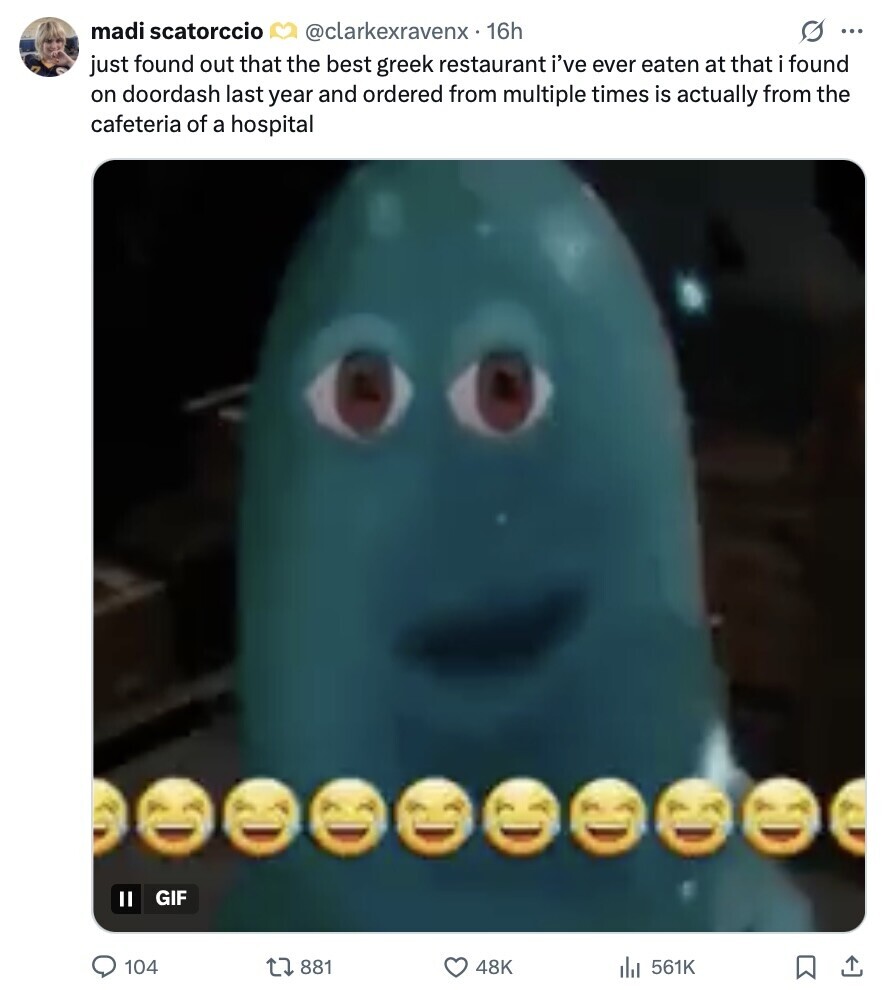Open the 16h timestamp permalink
The image size is (882, 990).
tap(504, 31)
